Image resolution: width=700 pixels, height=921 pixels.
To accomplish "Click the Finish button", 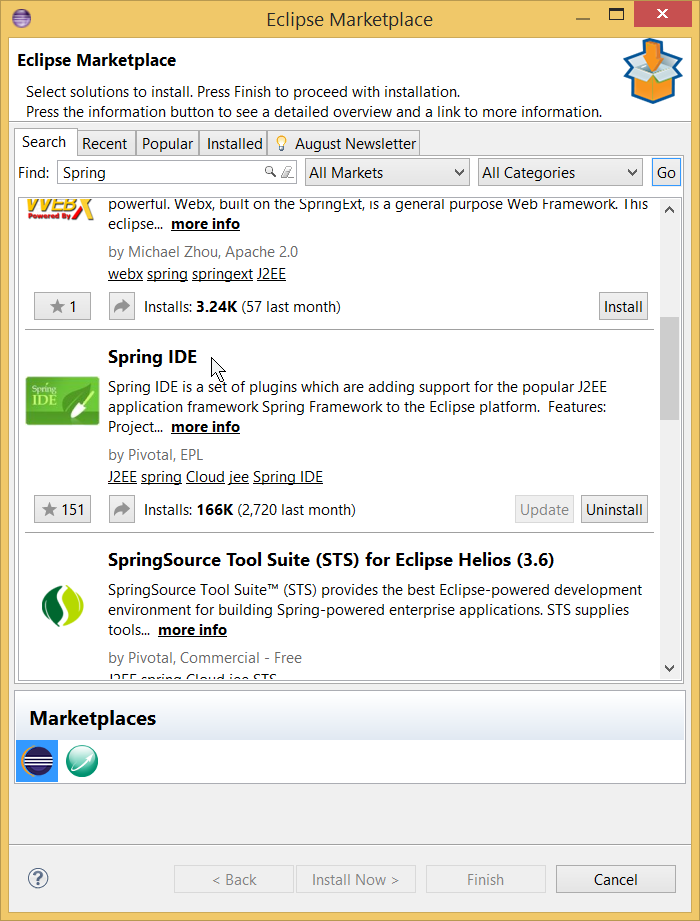I will 486,879.
